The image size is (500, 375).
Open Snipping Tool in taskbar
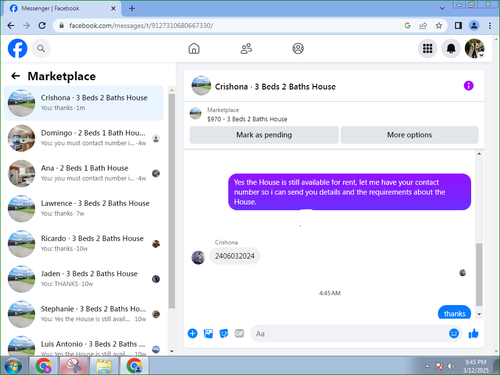(74, 366)
